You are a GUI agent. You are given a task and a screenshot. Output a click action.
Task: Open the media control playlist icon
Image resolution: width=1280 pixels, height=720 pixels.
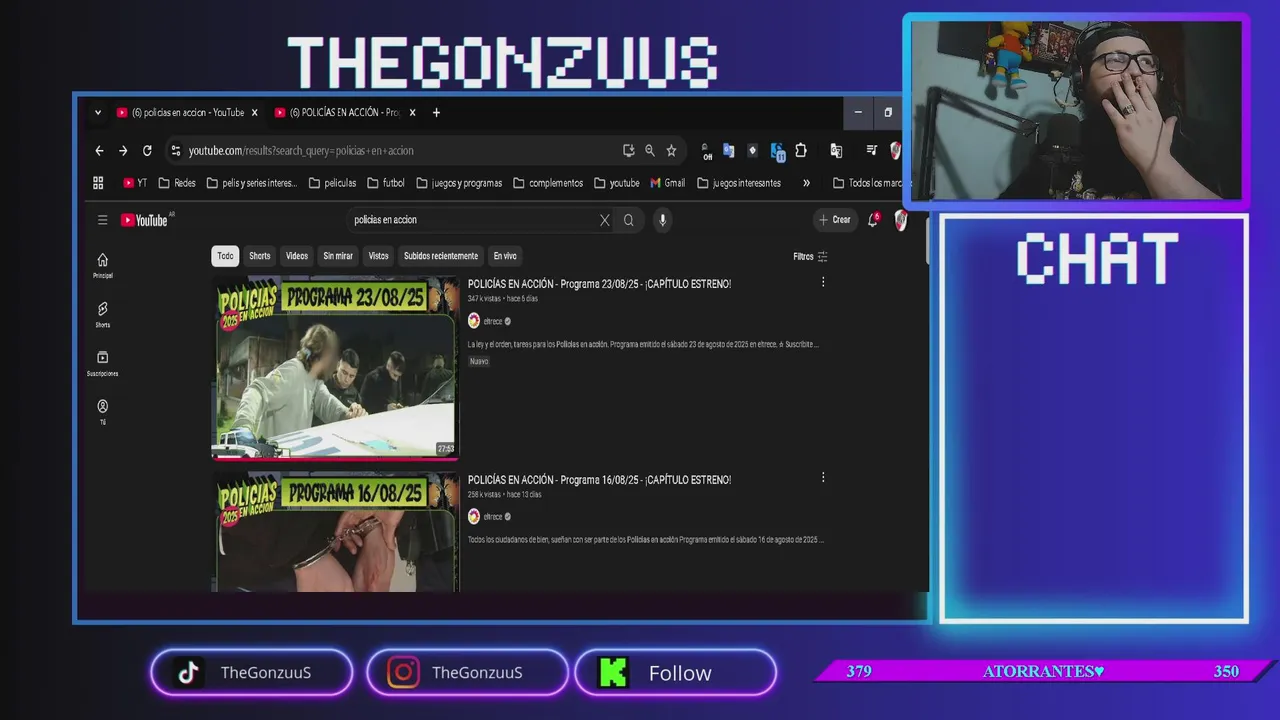coord(872,151)
